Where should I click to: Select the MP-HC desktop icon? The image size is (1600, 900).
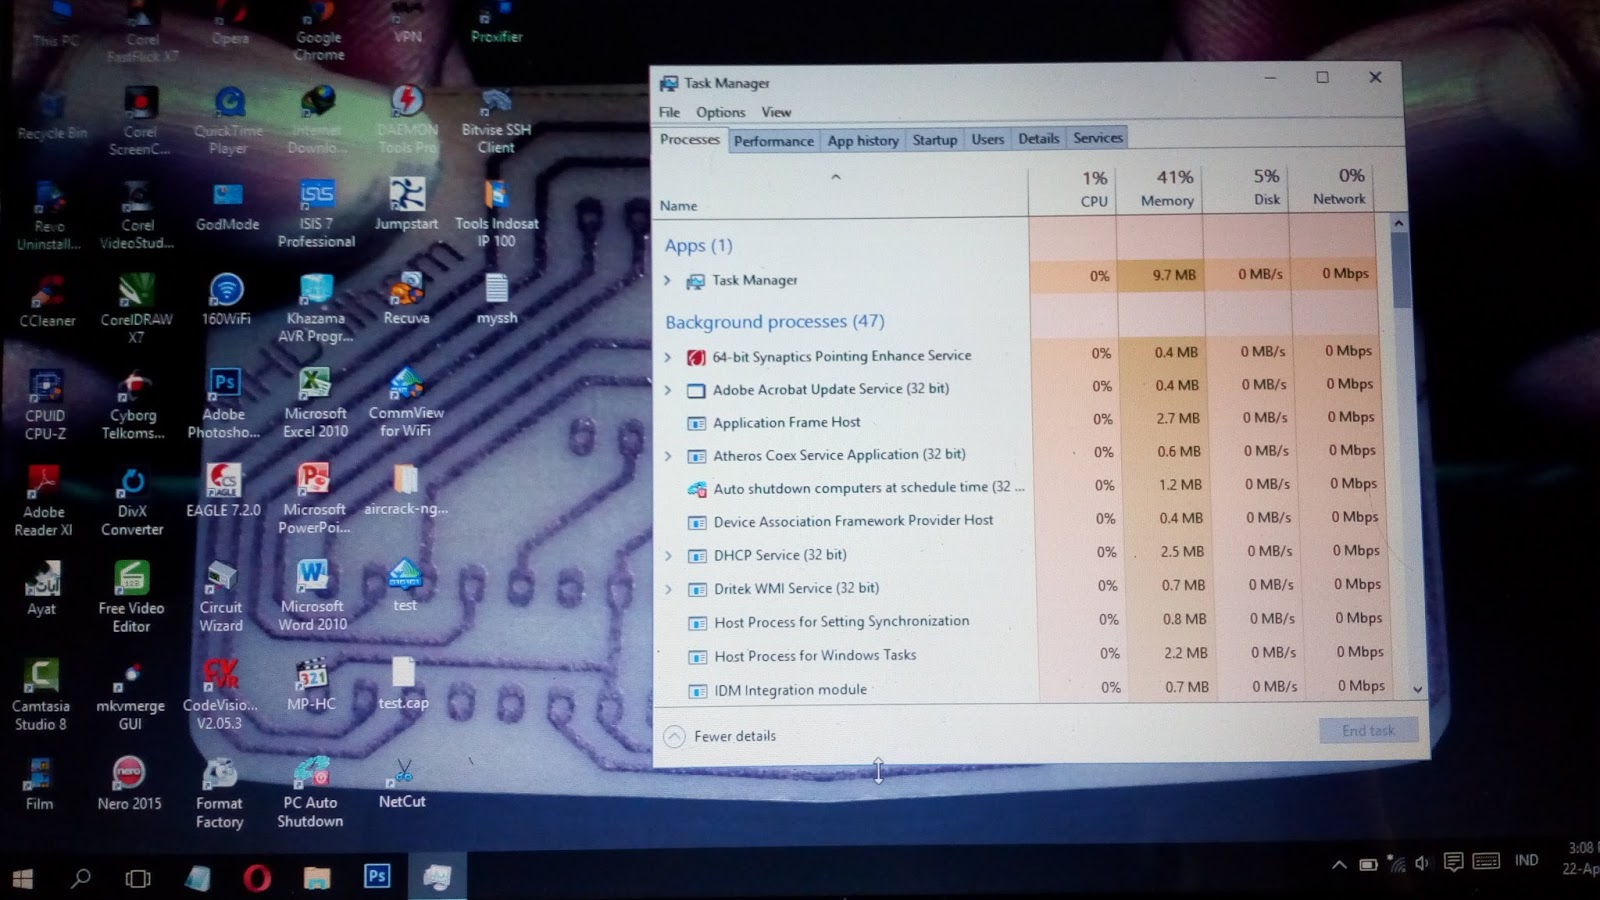pyautogui.click(x=311, y=685)
